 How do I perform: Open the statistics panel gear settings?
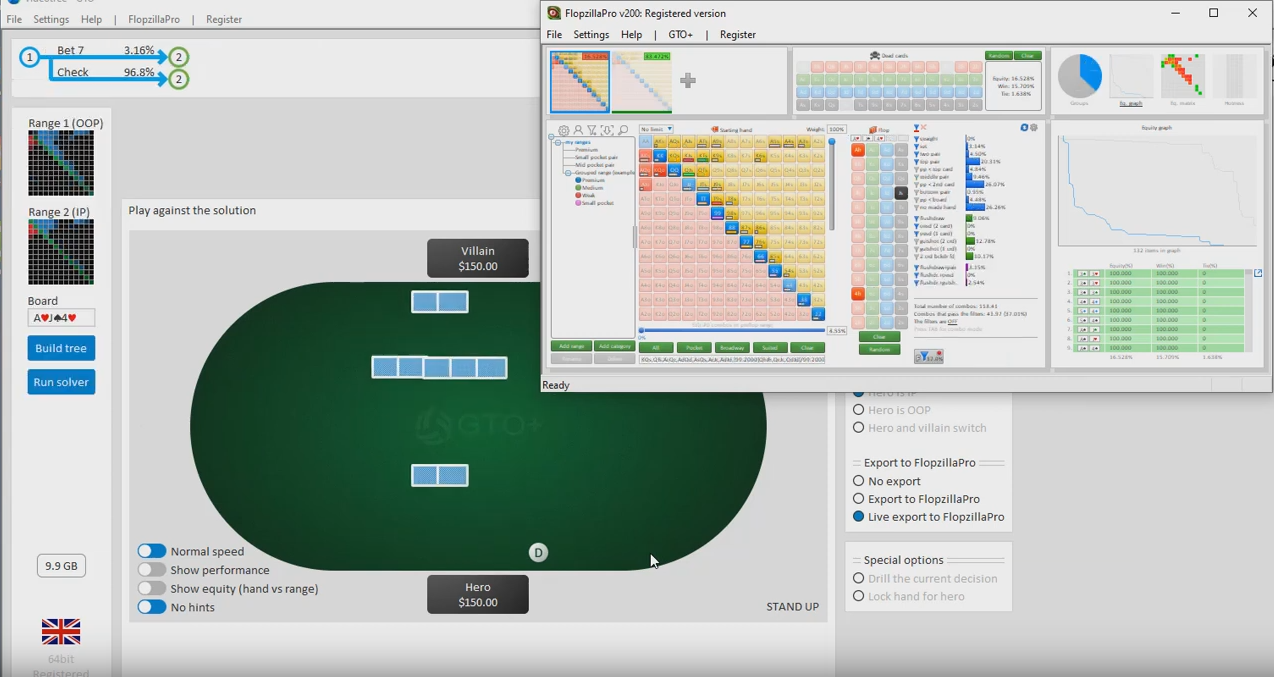(x=1033, y=128)
